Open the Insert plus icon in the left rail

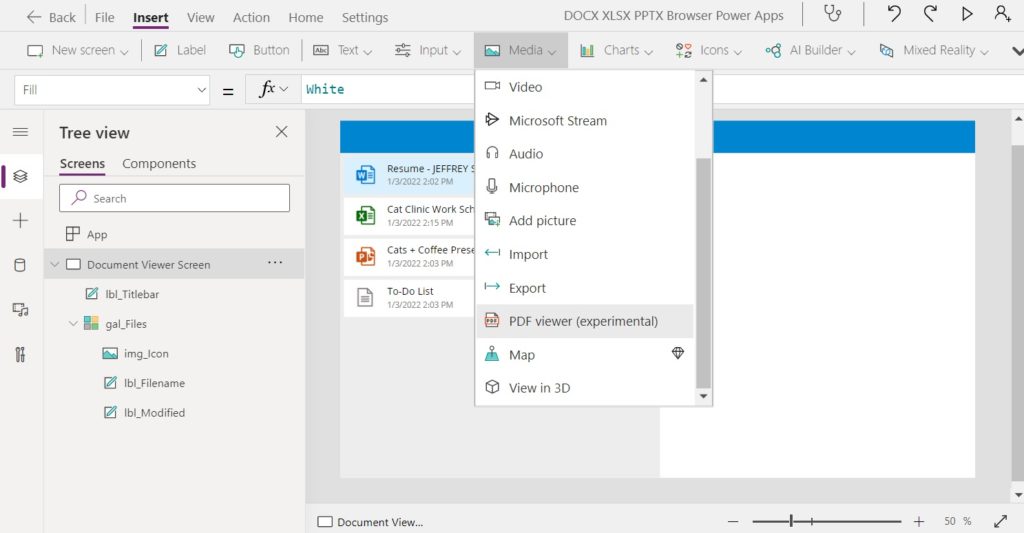[20, 221]
